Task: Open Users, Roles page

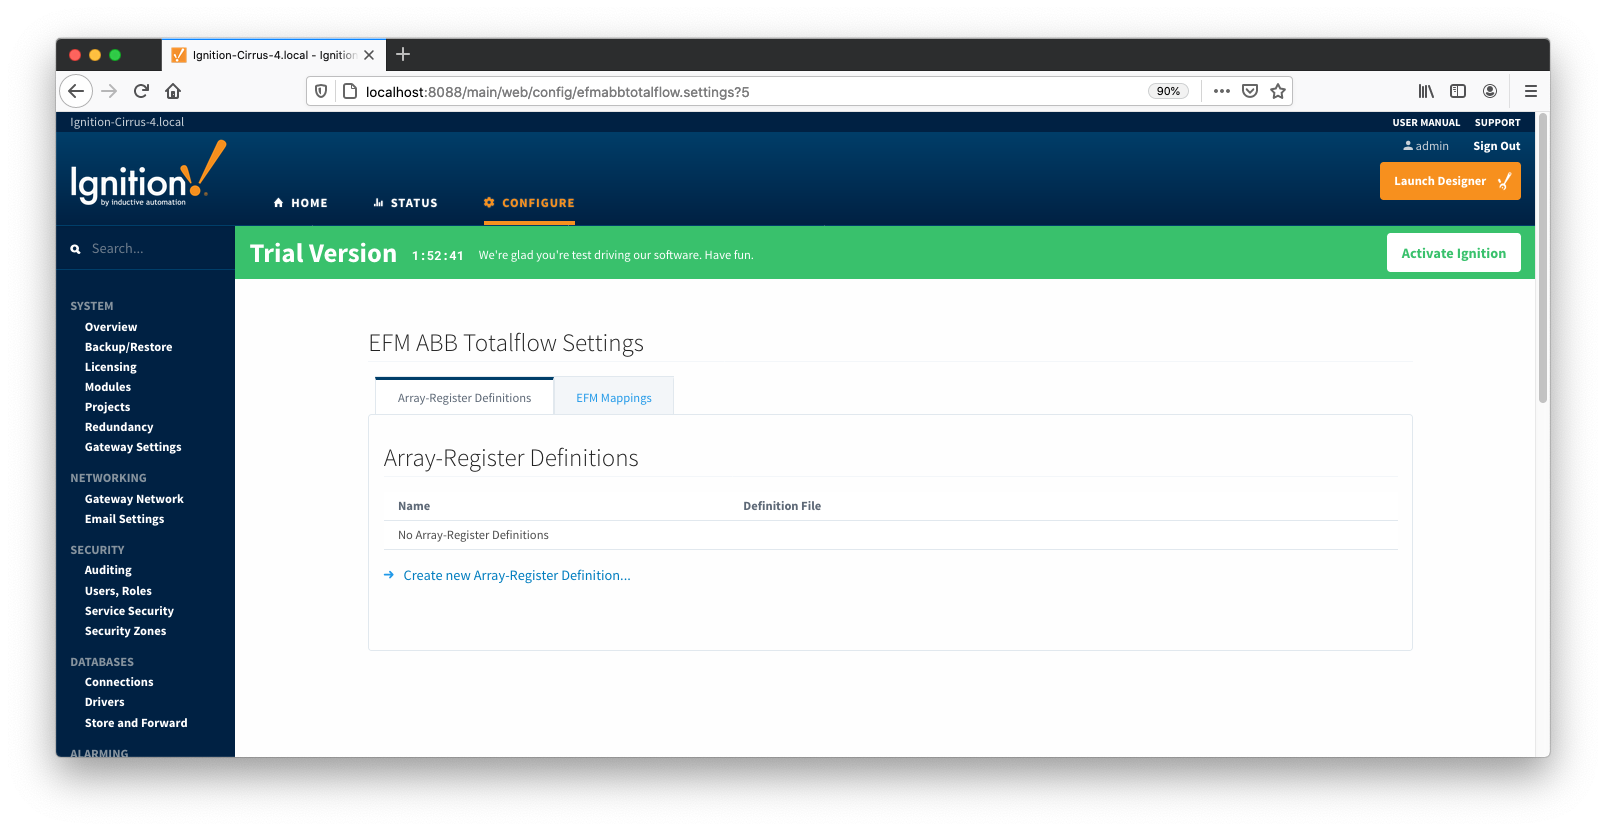Action: pyautogui.click(x=118, y=591)
